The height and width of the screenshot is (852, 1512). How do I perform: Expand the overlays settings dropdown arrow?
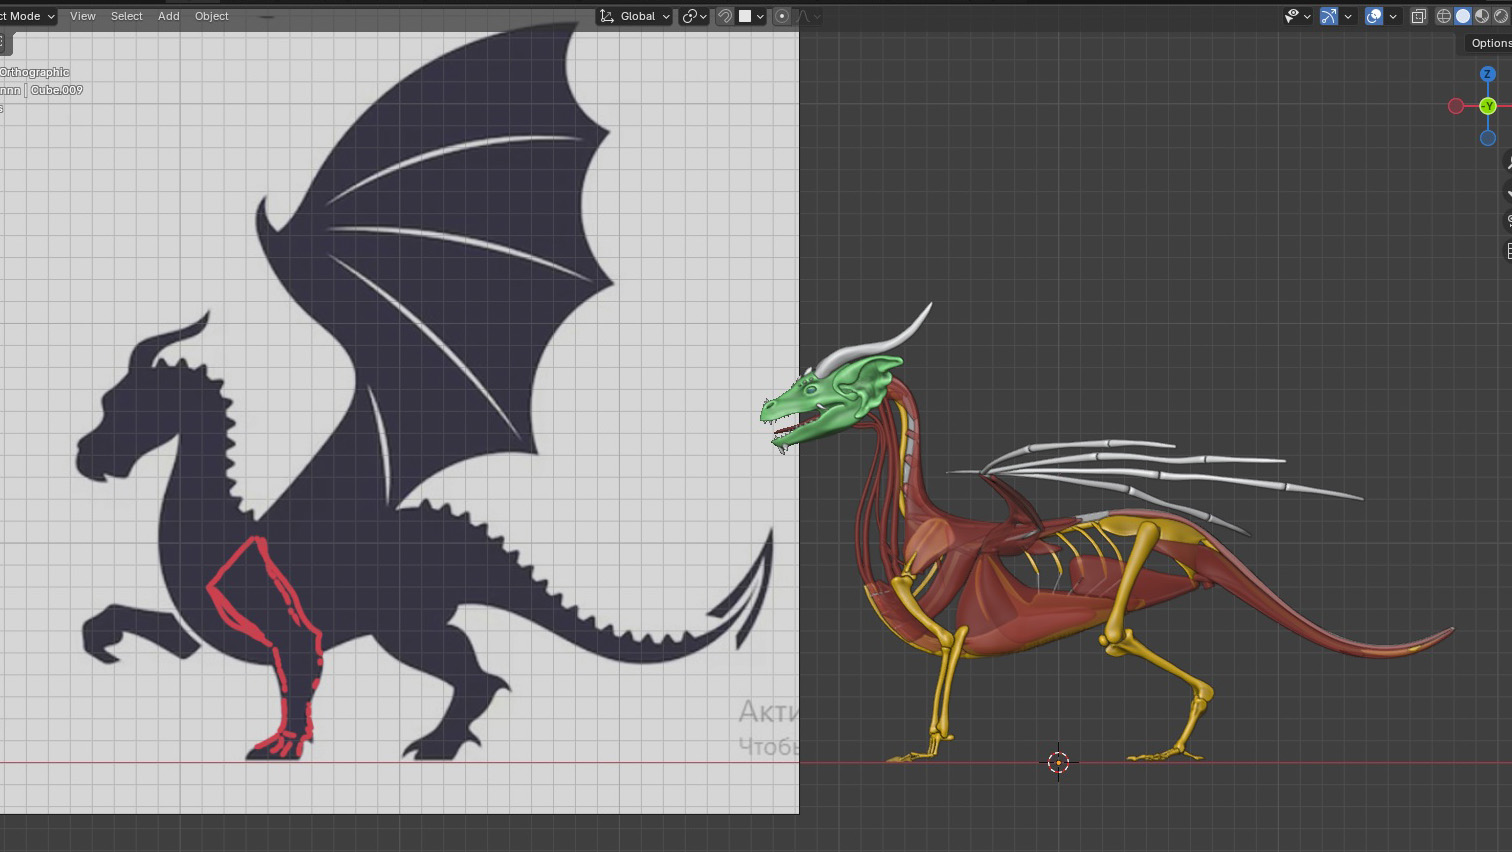point(1393,16)
